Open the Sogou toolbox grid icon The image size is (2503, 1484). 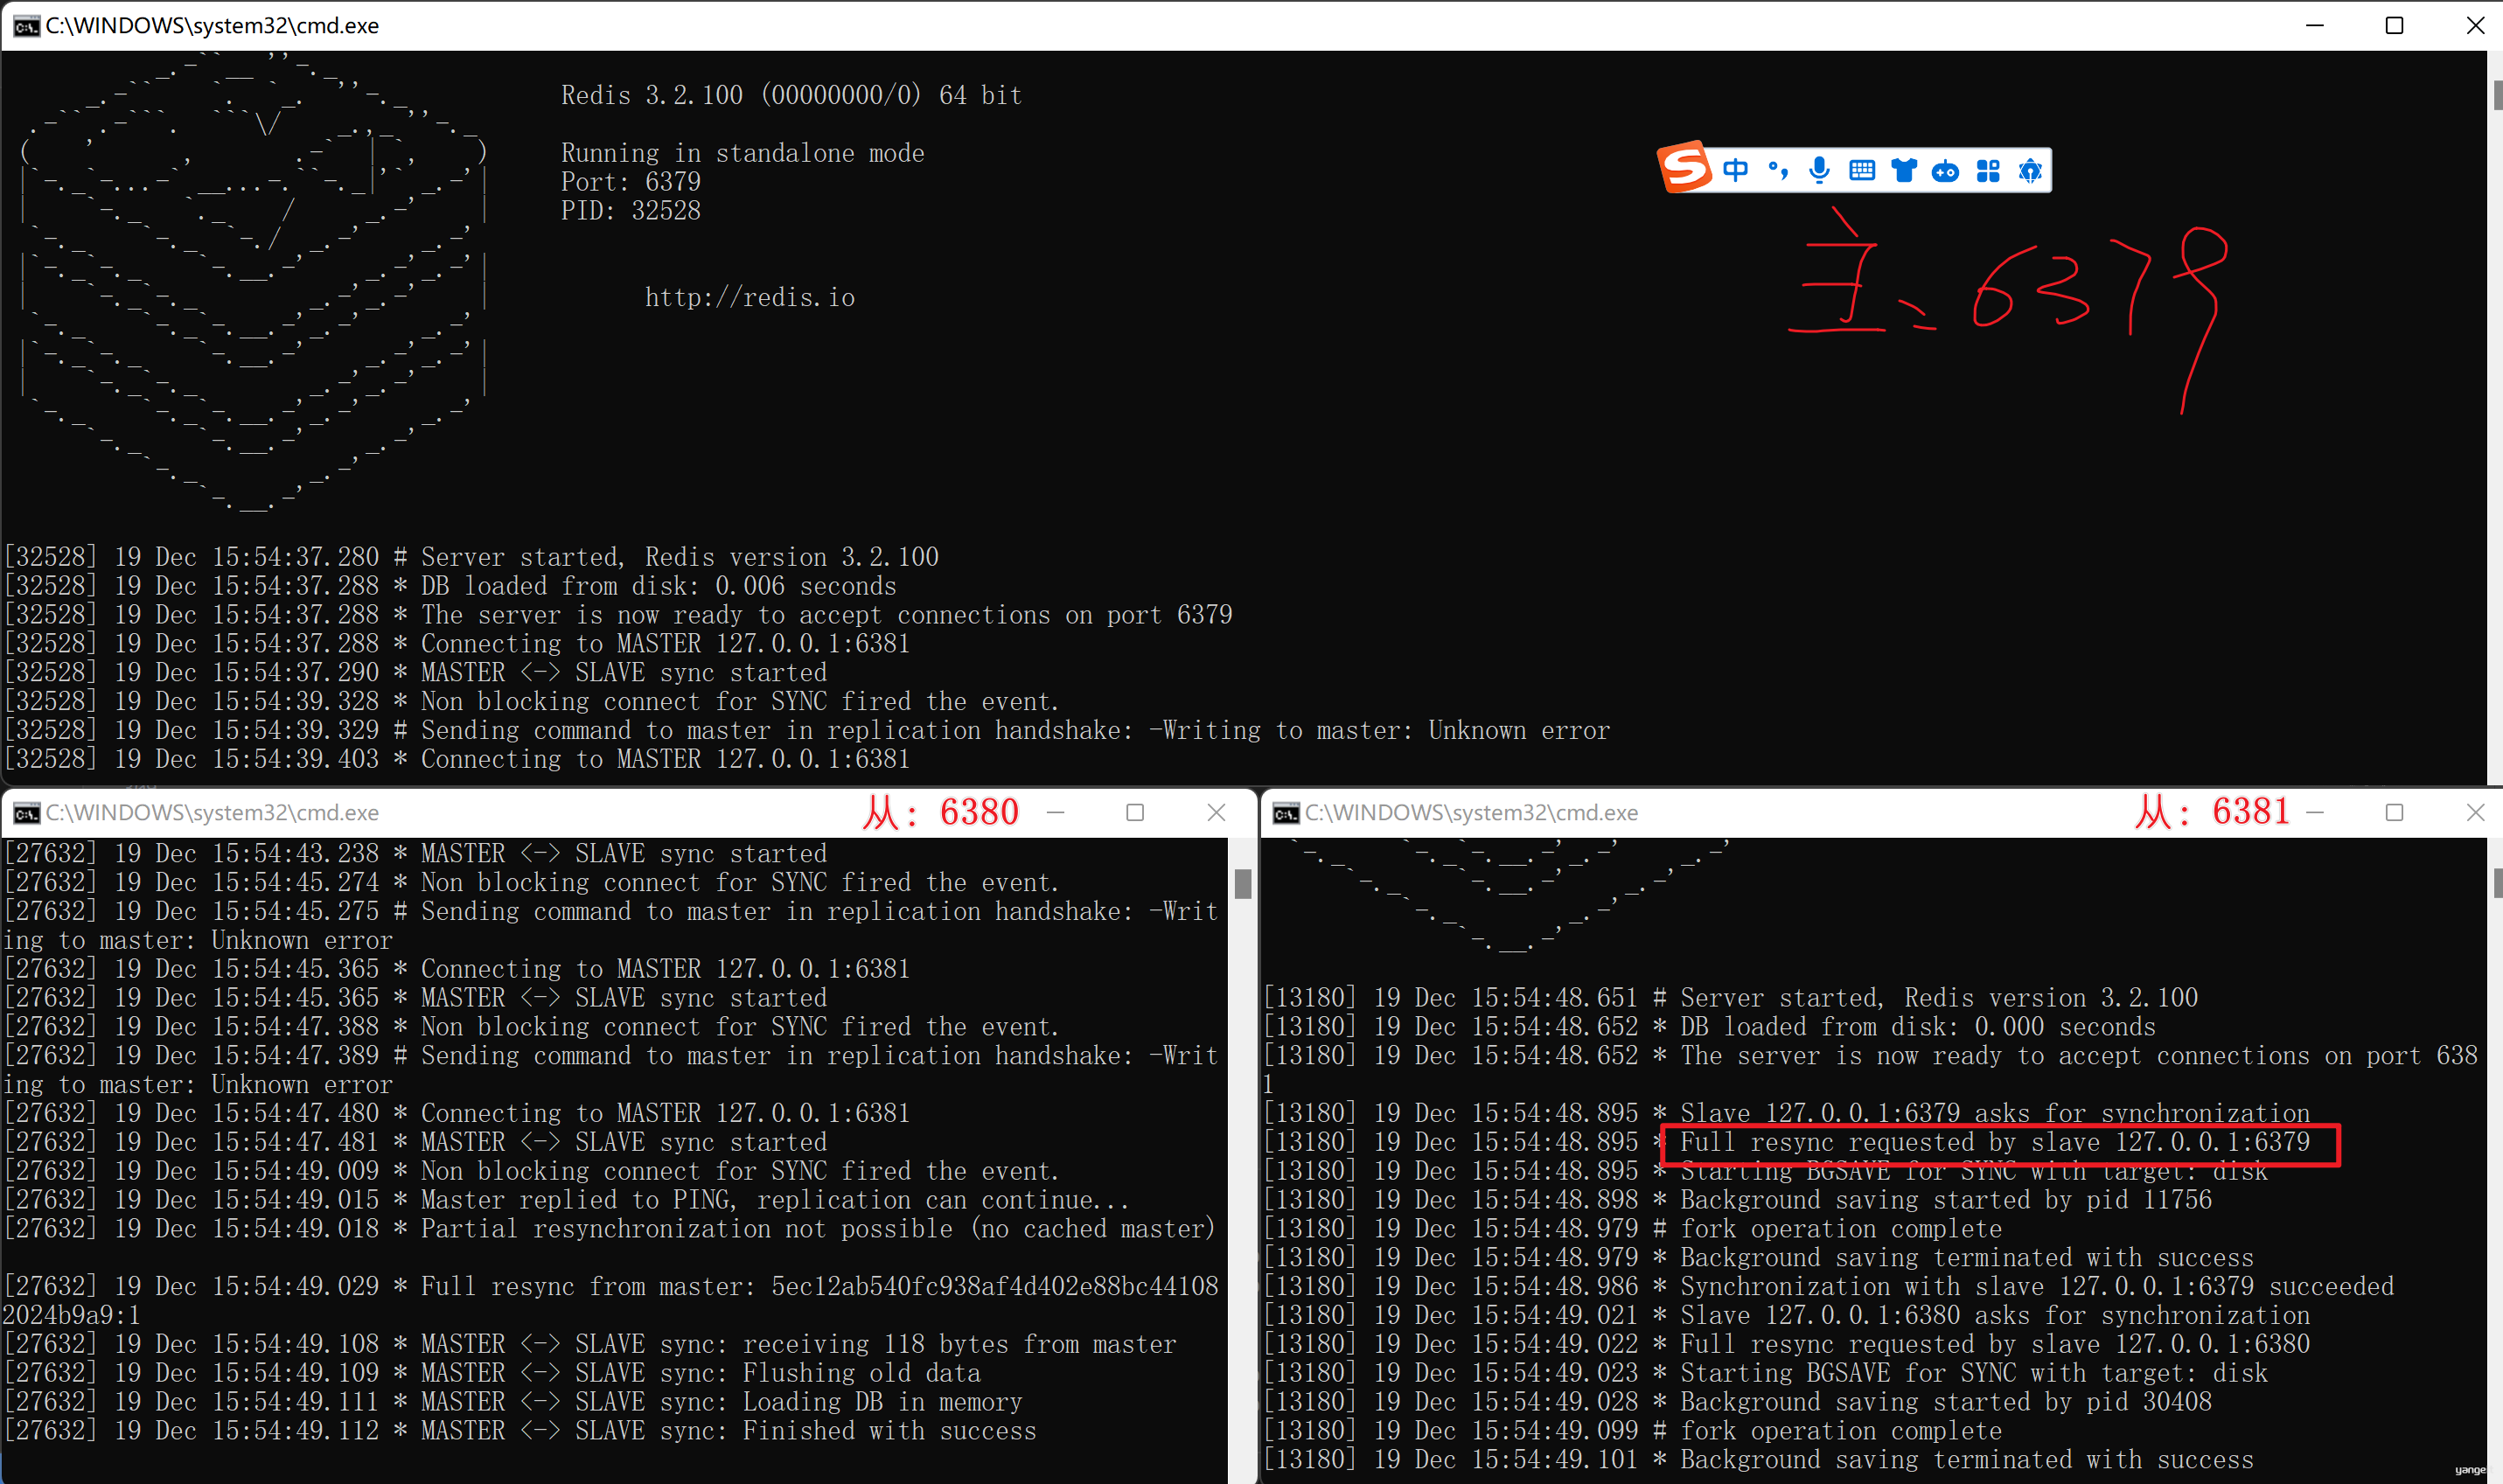[x=1988, y=171]
